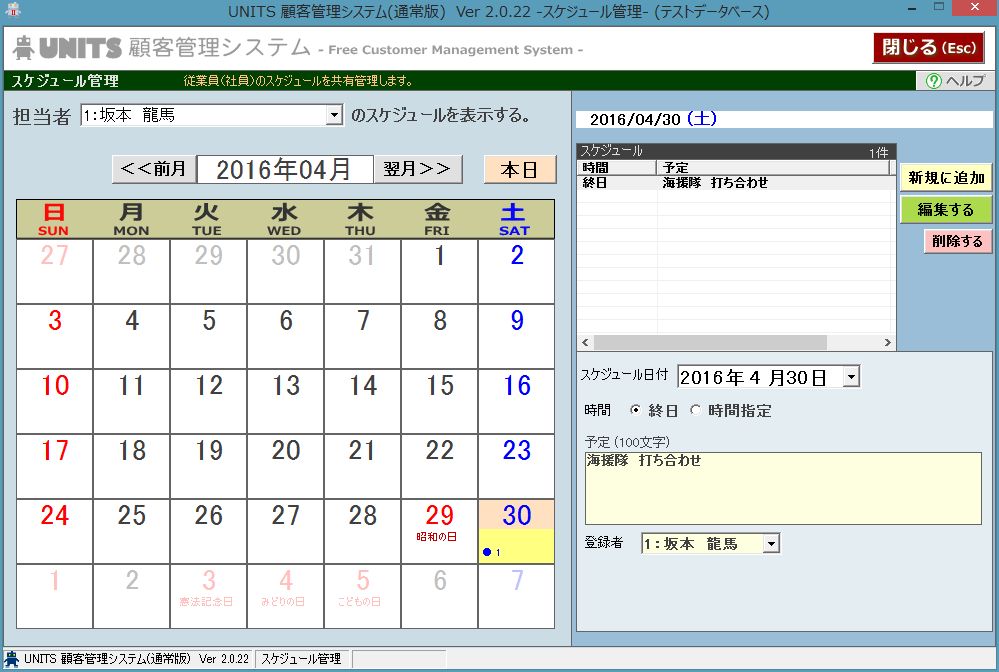Click 編集する to edit schedule

(946, 210)
